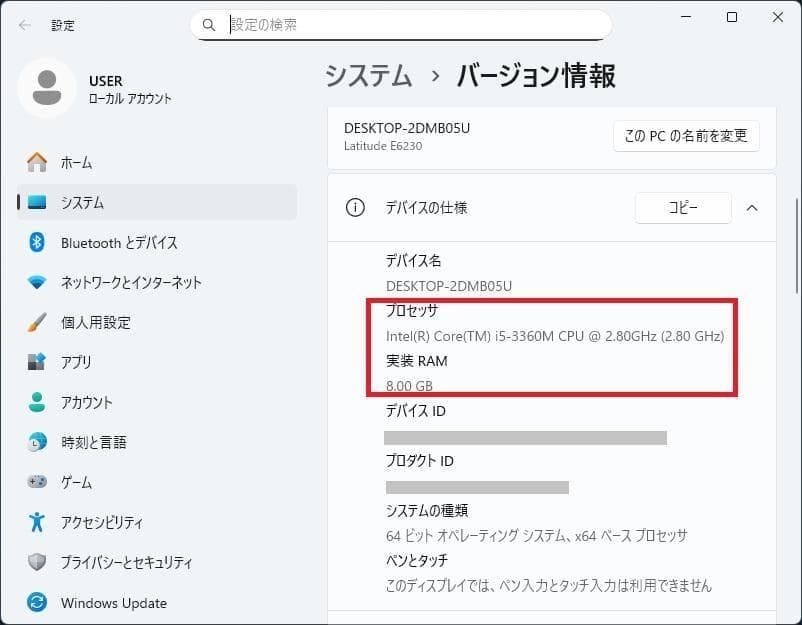
Task: Open Bluetooth とデバイス via its icon
Action: [x=37, y=242]
